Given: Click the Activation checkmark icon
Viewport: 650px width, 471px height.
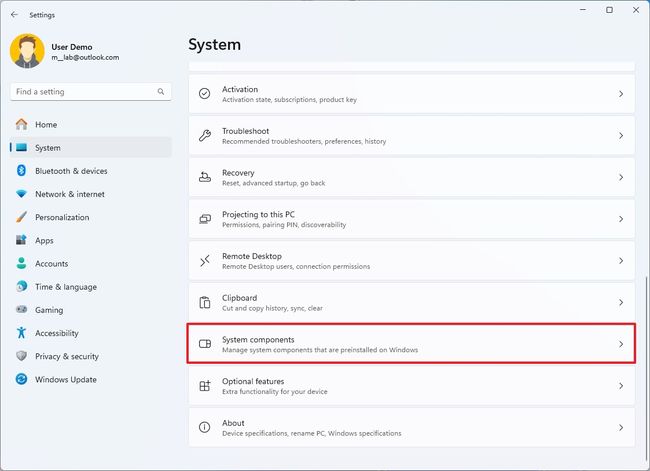Looking at the screenshot, I should point(204,94).
